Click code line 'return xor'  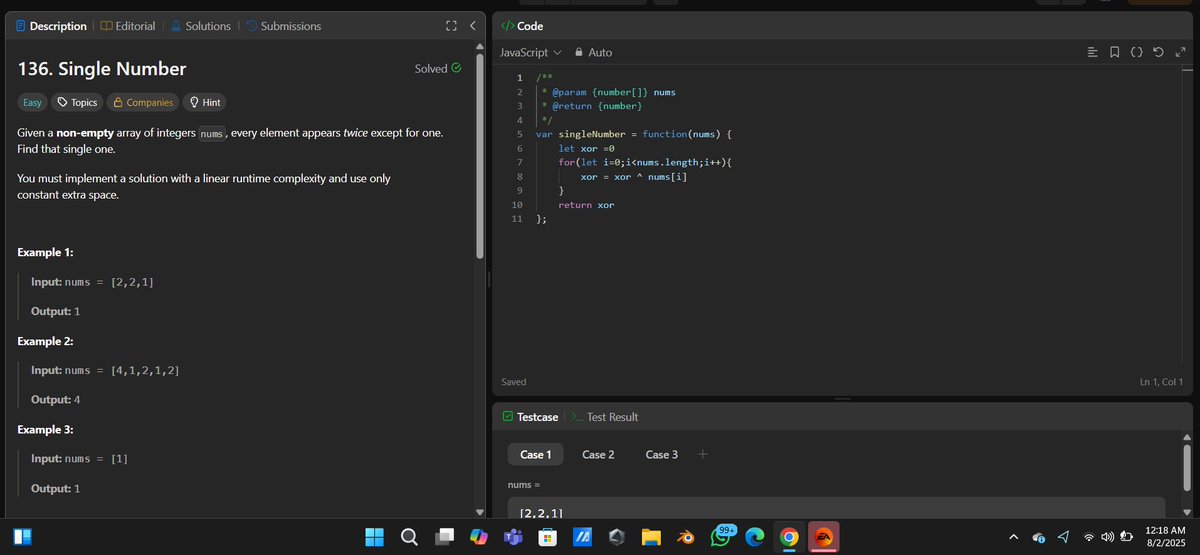pyautogui.click(x=586, y=204)
